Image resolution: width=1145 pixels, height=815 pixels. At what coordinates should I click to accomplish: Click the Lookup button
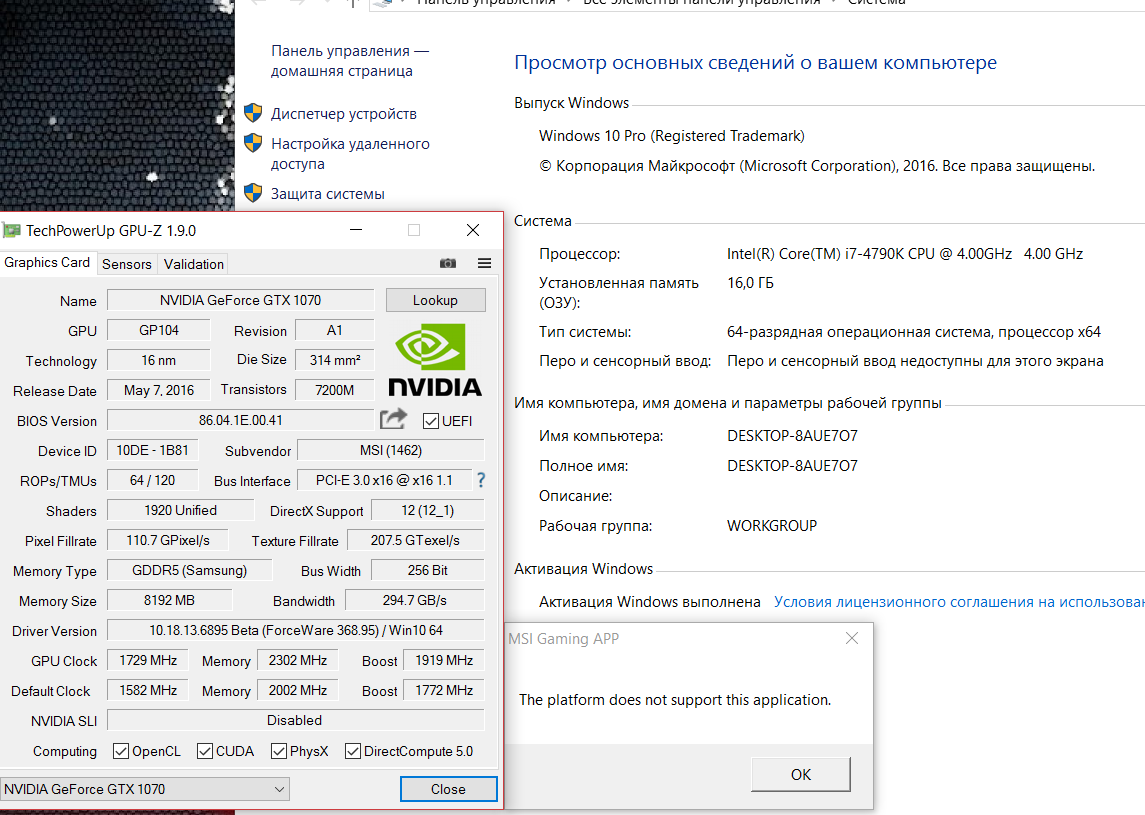435,300
